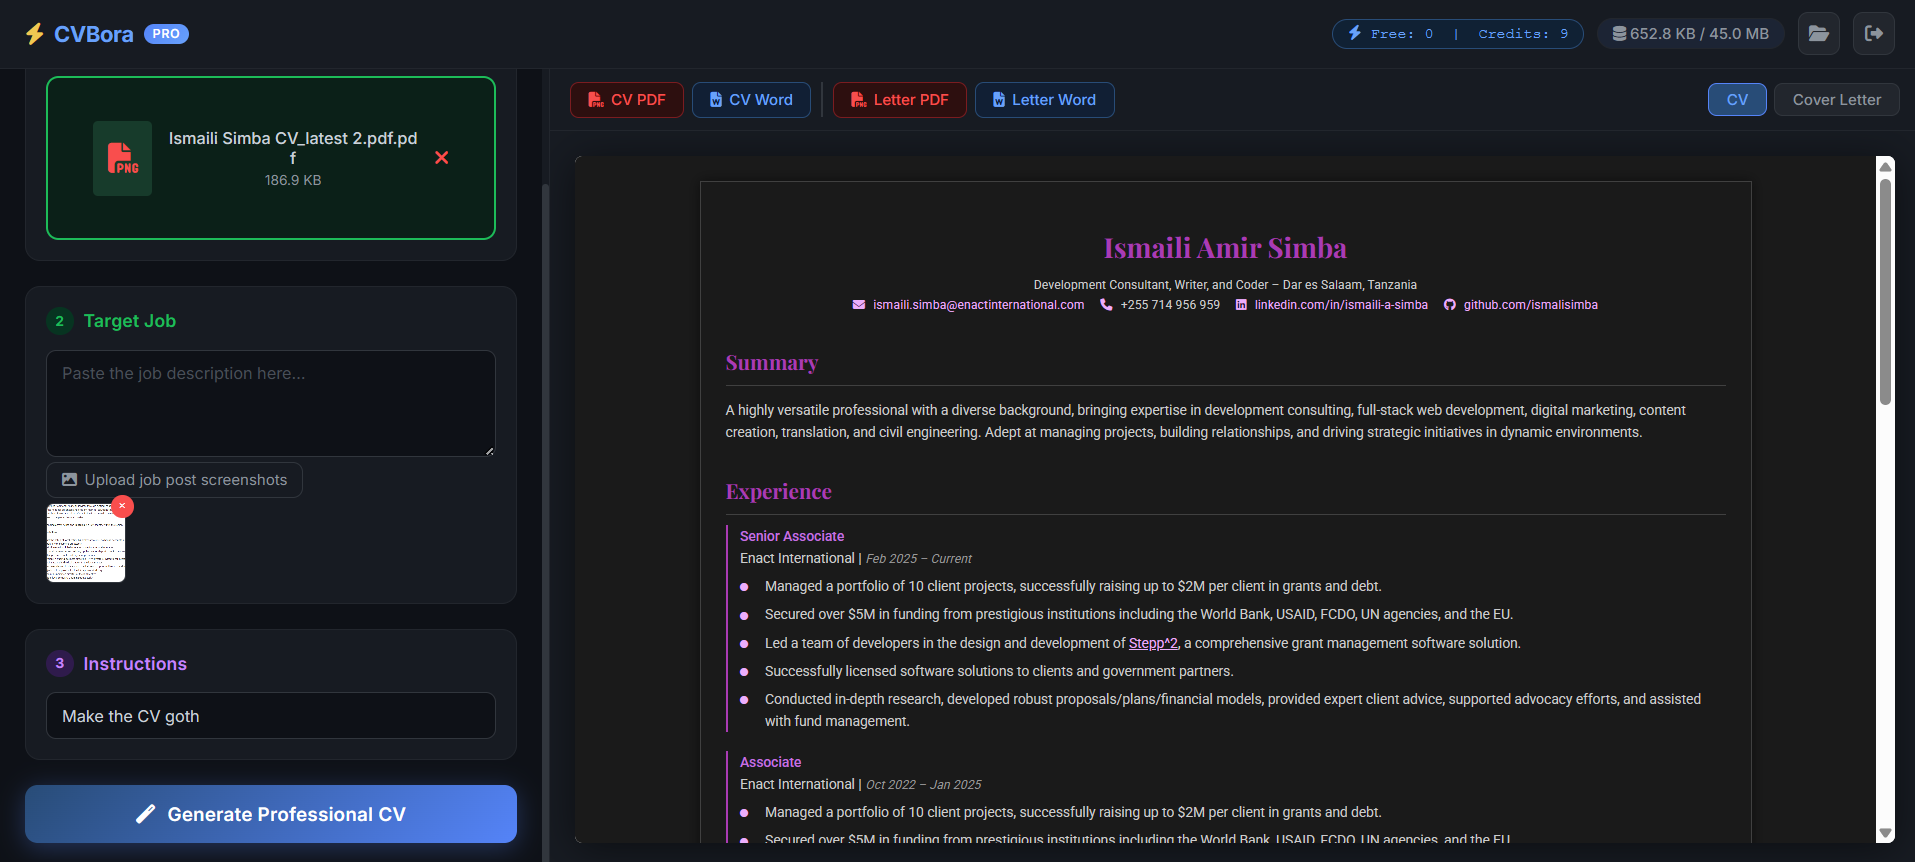Click the 186.9 KB file size text
The image size is (1915, 862).
[293, 180]
